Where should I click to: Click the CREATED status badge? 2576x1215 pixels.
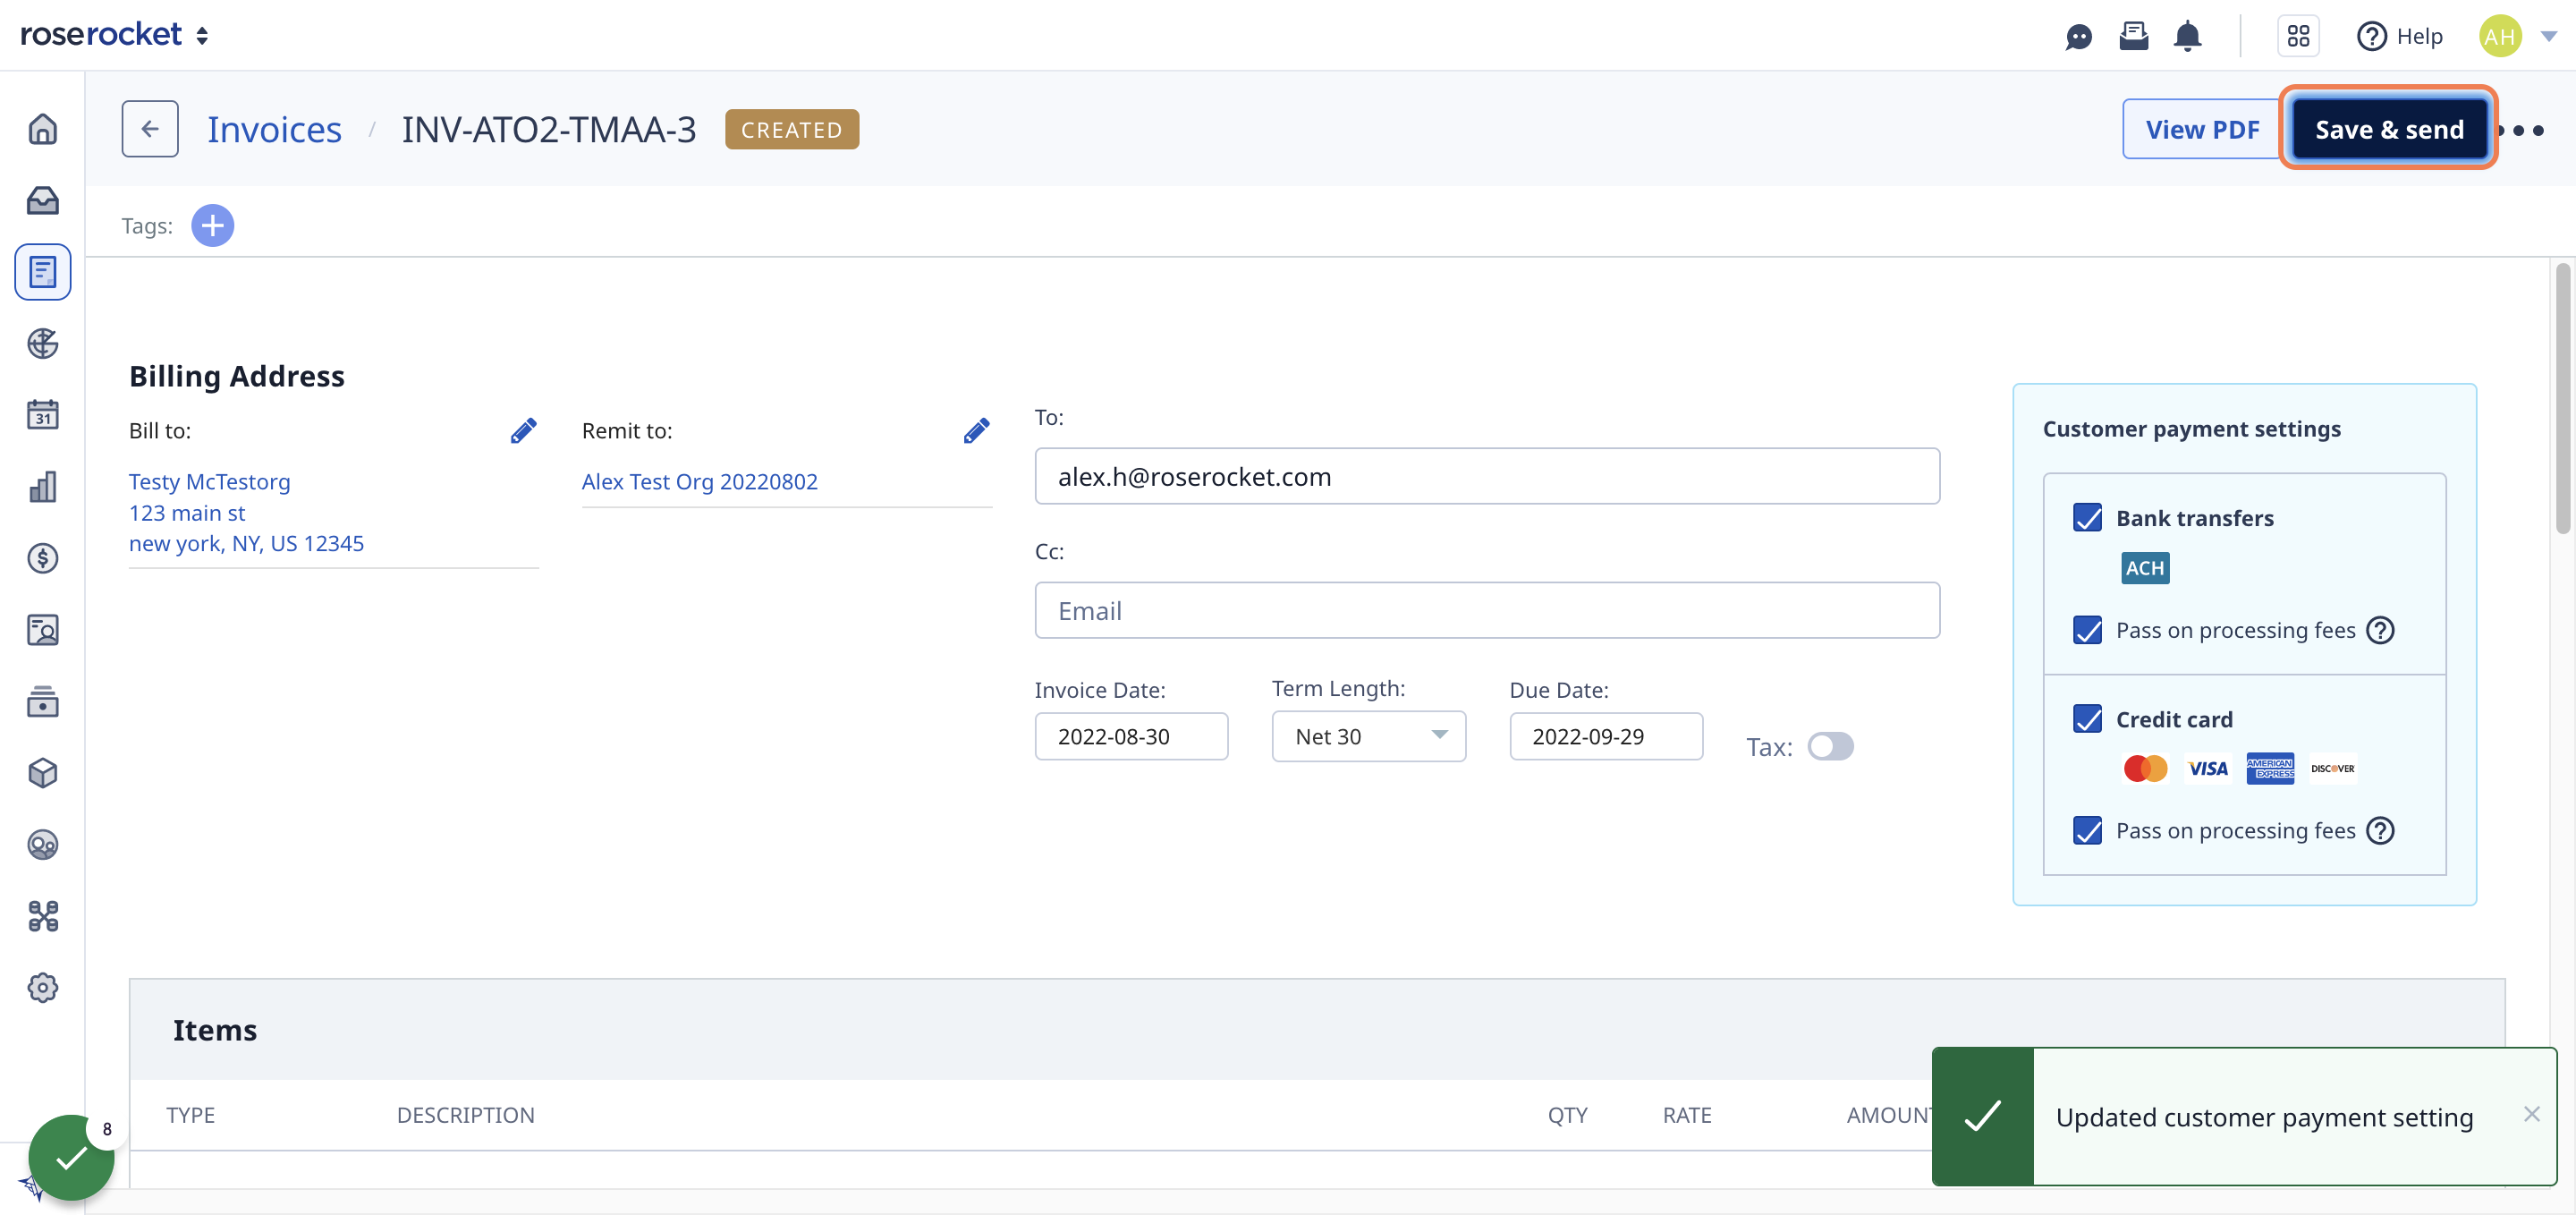pos(791,130)
